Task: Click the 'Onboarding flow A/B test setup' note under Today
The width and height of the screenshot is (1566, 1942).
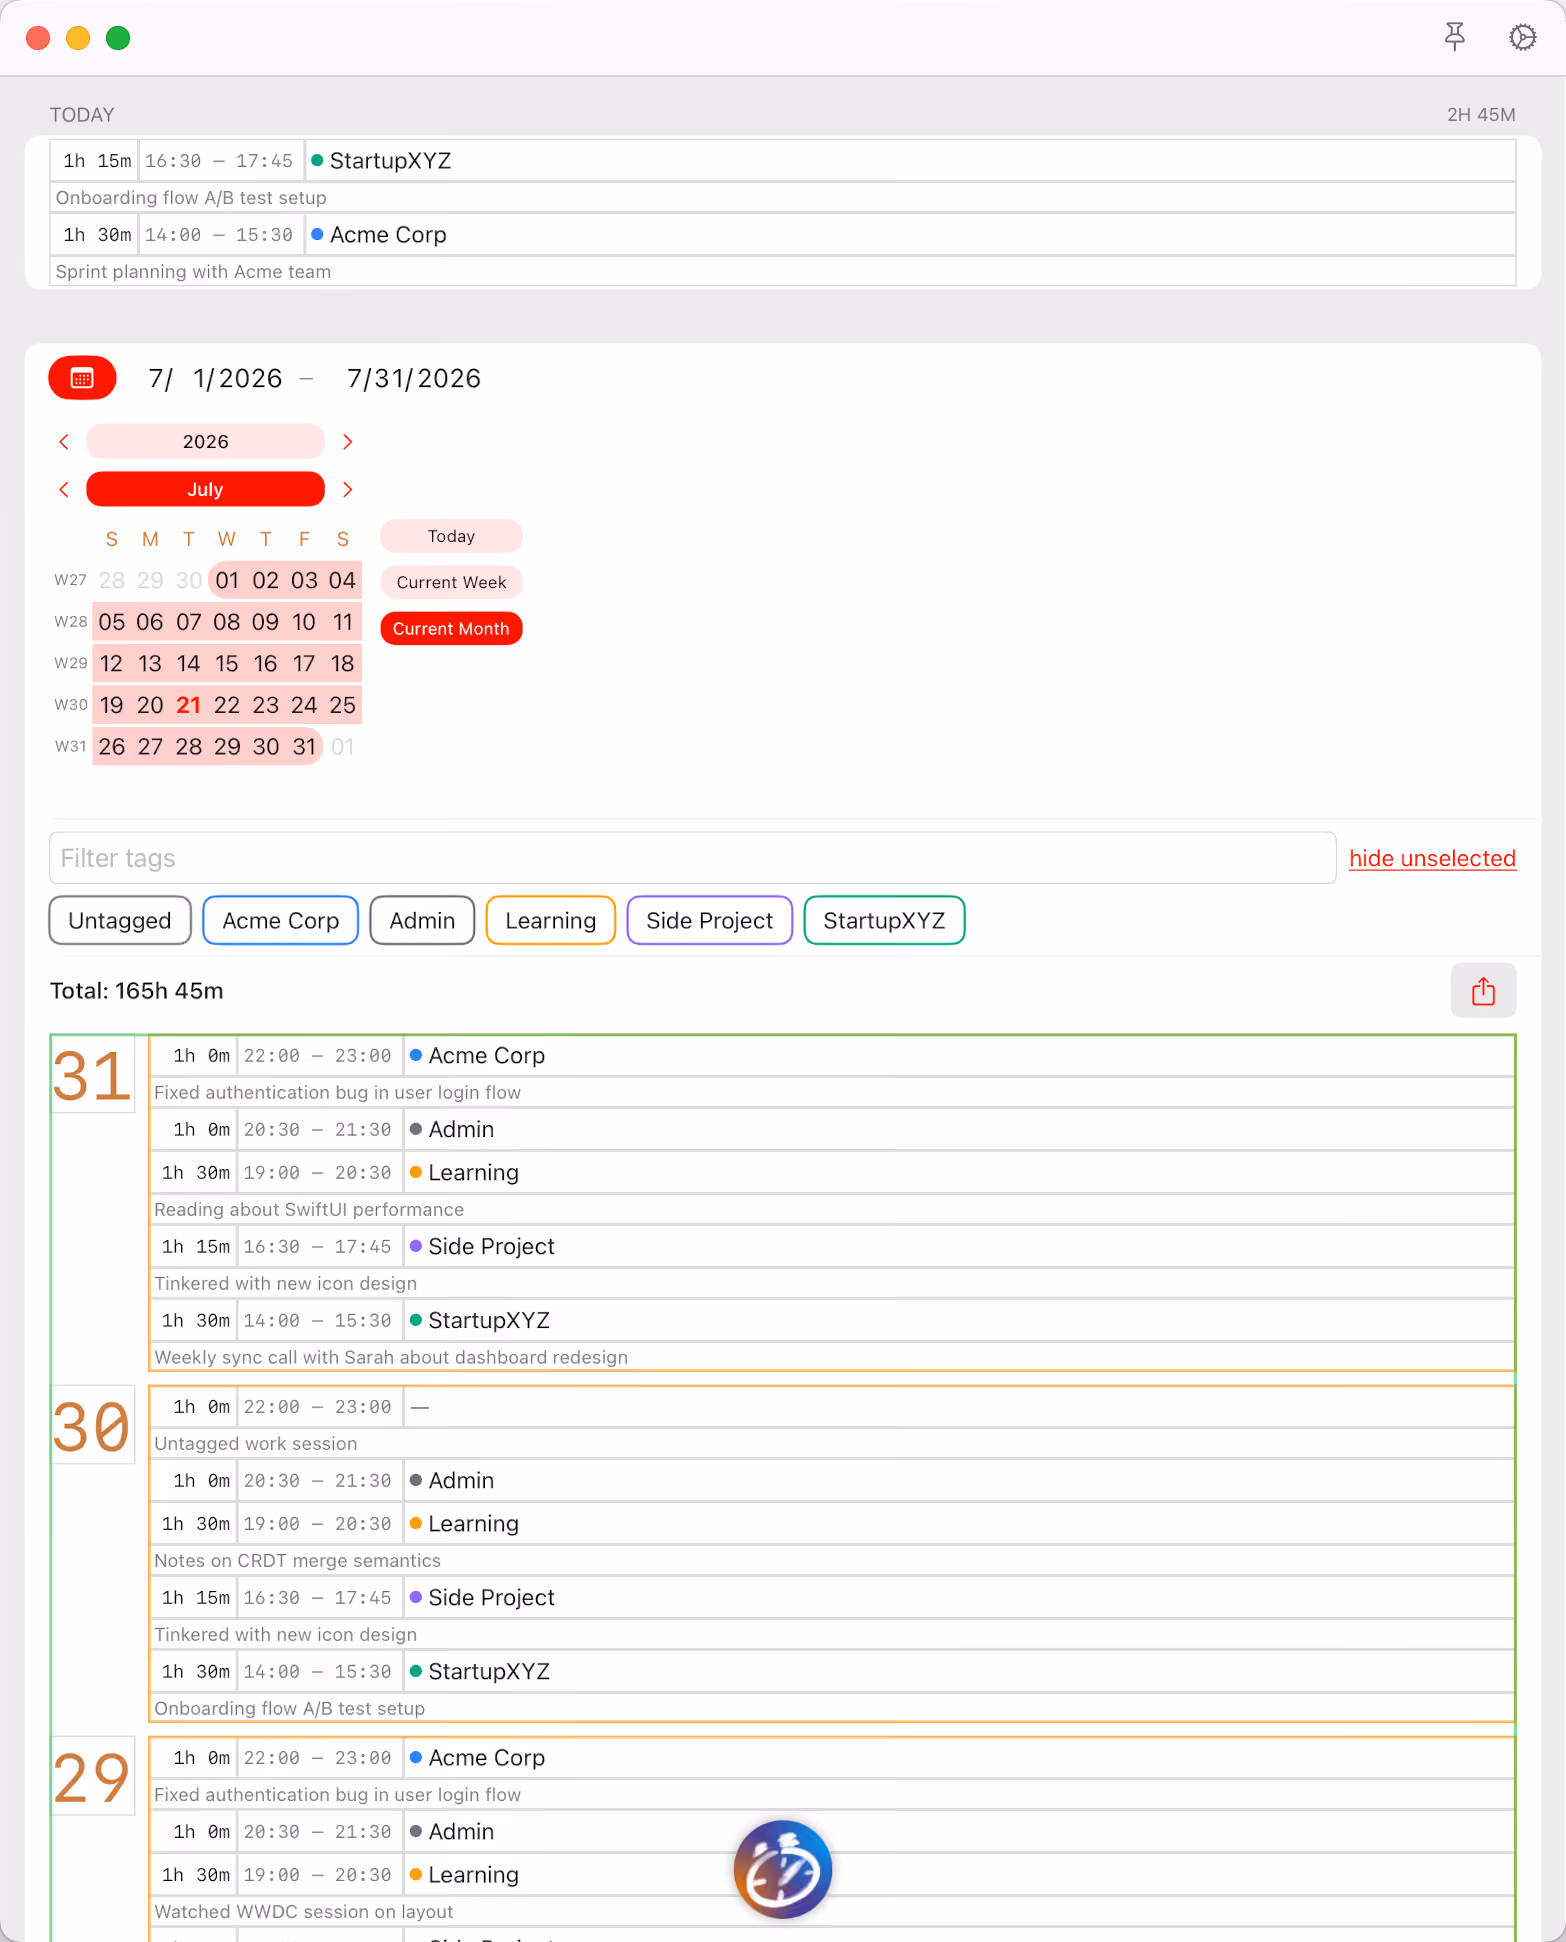Action: 191,198
